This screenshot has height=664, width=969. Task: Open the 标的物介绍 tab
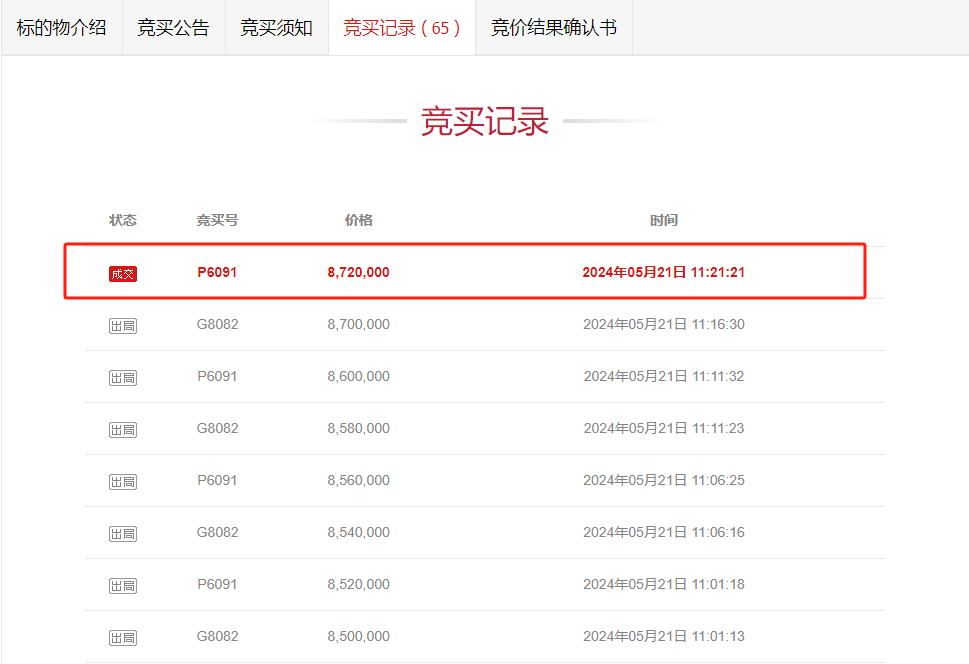pyautogui.click(x=62, y=28)
